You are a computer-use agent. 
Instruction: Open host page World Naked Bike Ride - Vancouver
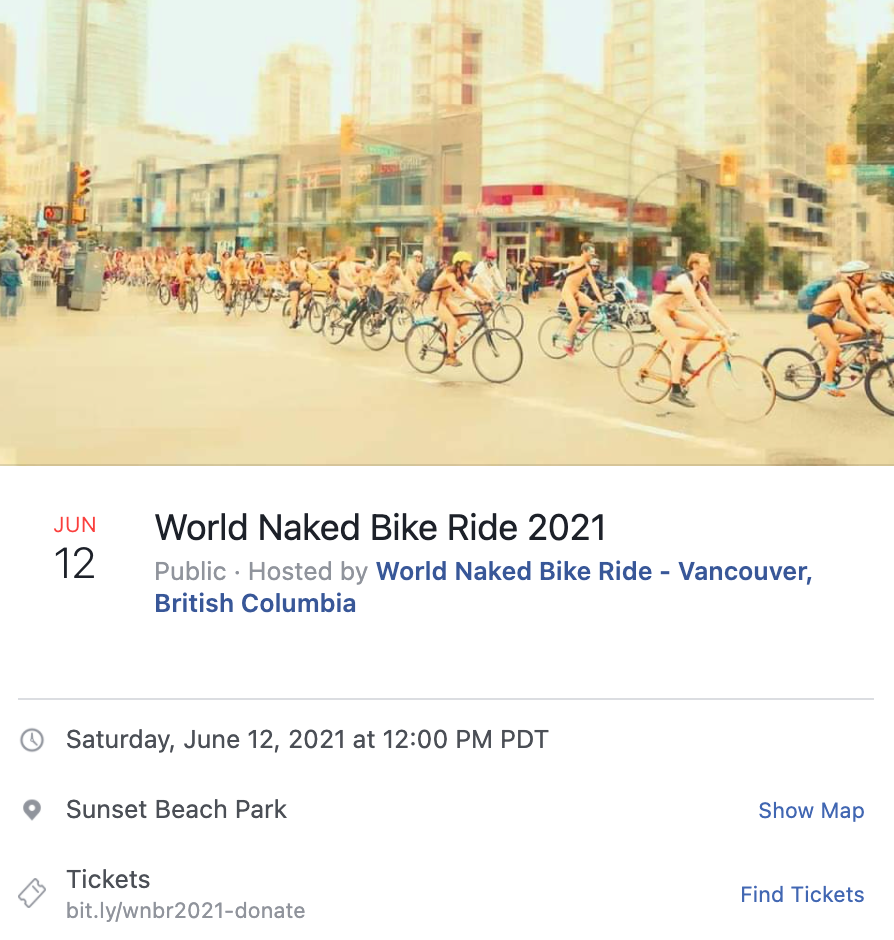pos(592,572)
